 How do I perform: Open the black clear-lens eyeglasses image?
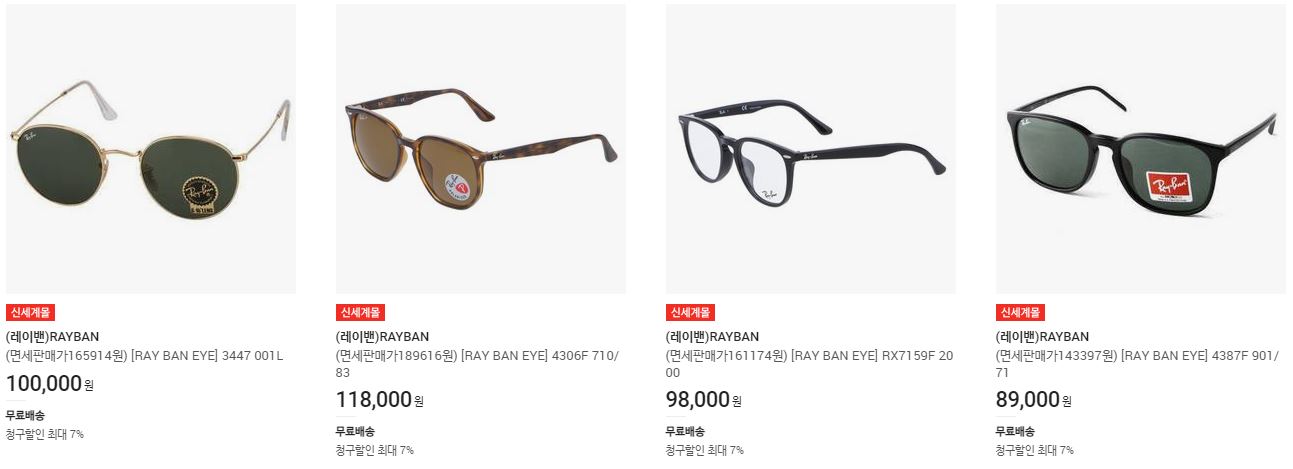(x=811, y=149)
